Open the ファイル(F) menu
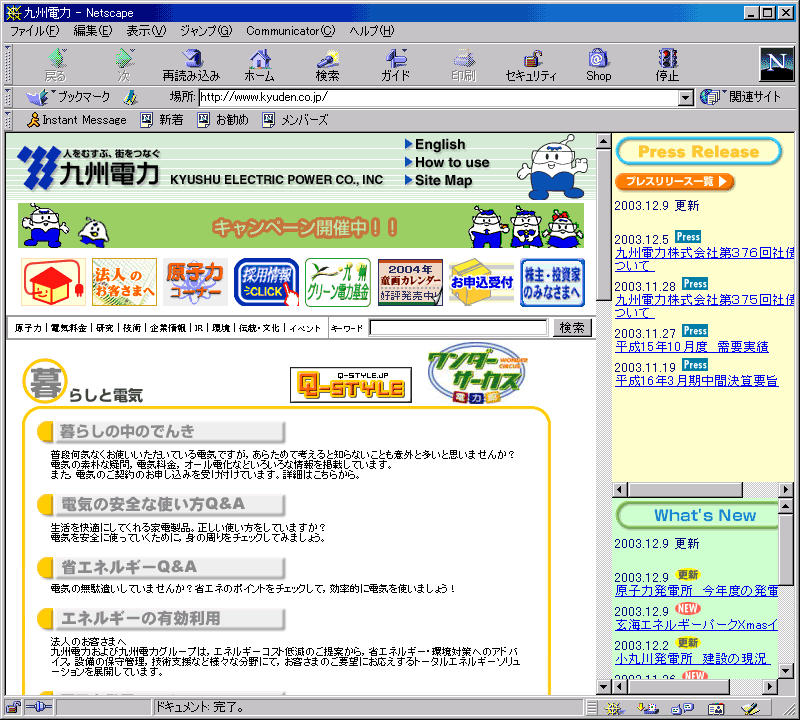The height and width of the screenshot is (720, 800). pos(35,31)
